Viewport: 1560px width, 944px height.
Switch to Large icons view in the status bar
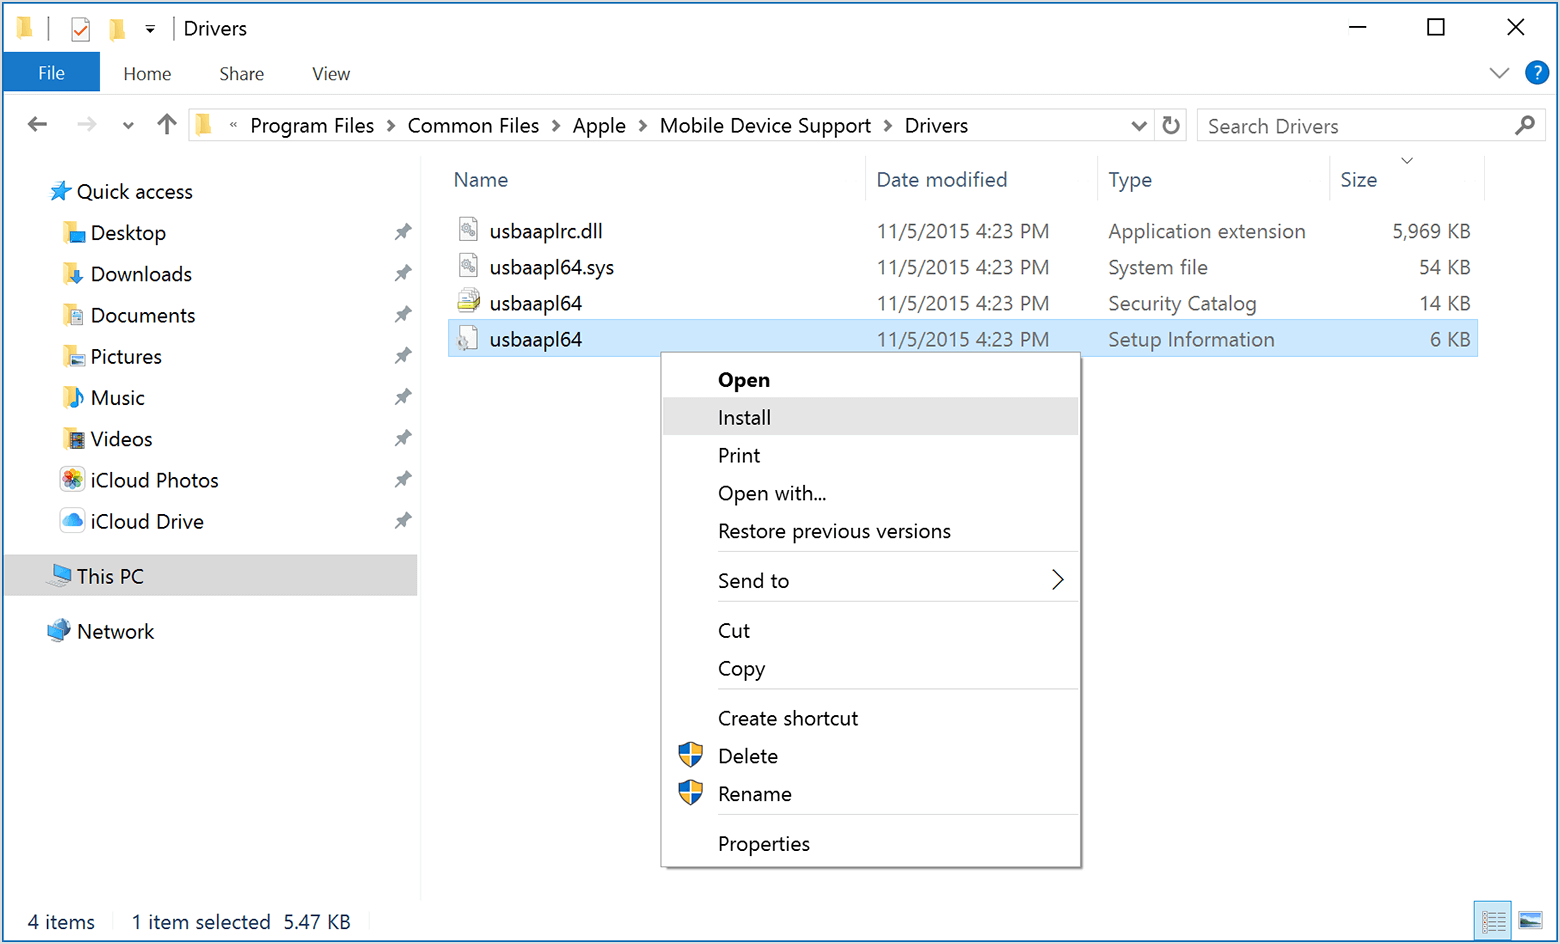click(x=1530, y=920)
